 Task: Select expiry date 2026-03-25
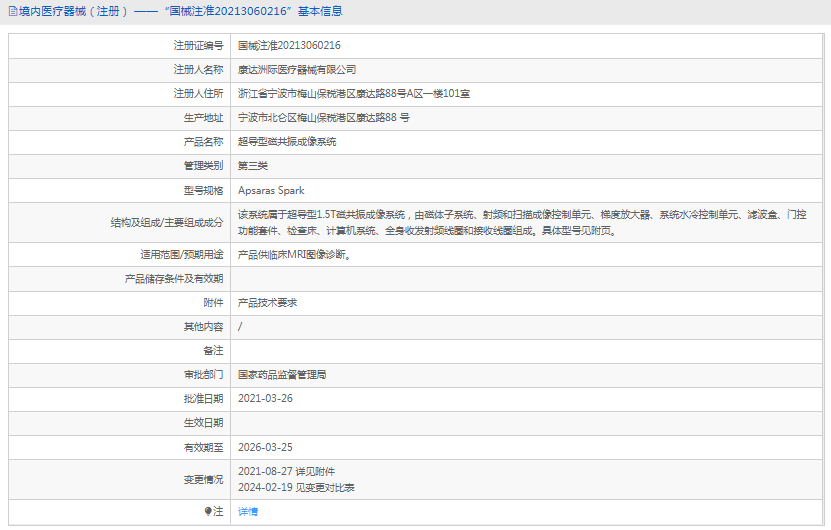click(265, 447)
